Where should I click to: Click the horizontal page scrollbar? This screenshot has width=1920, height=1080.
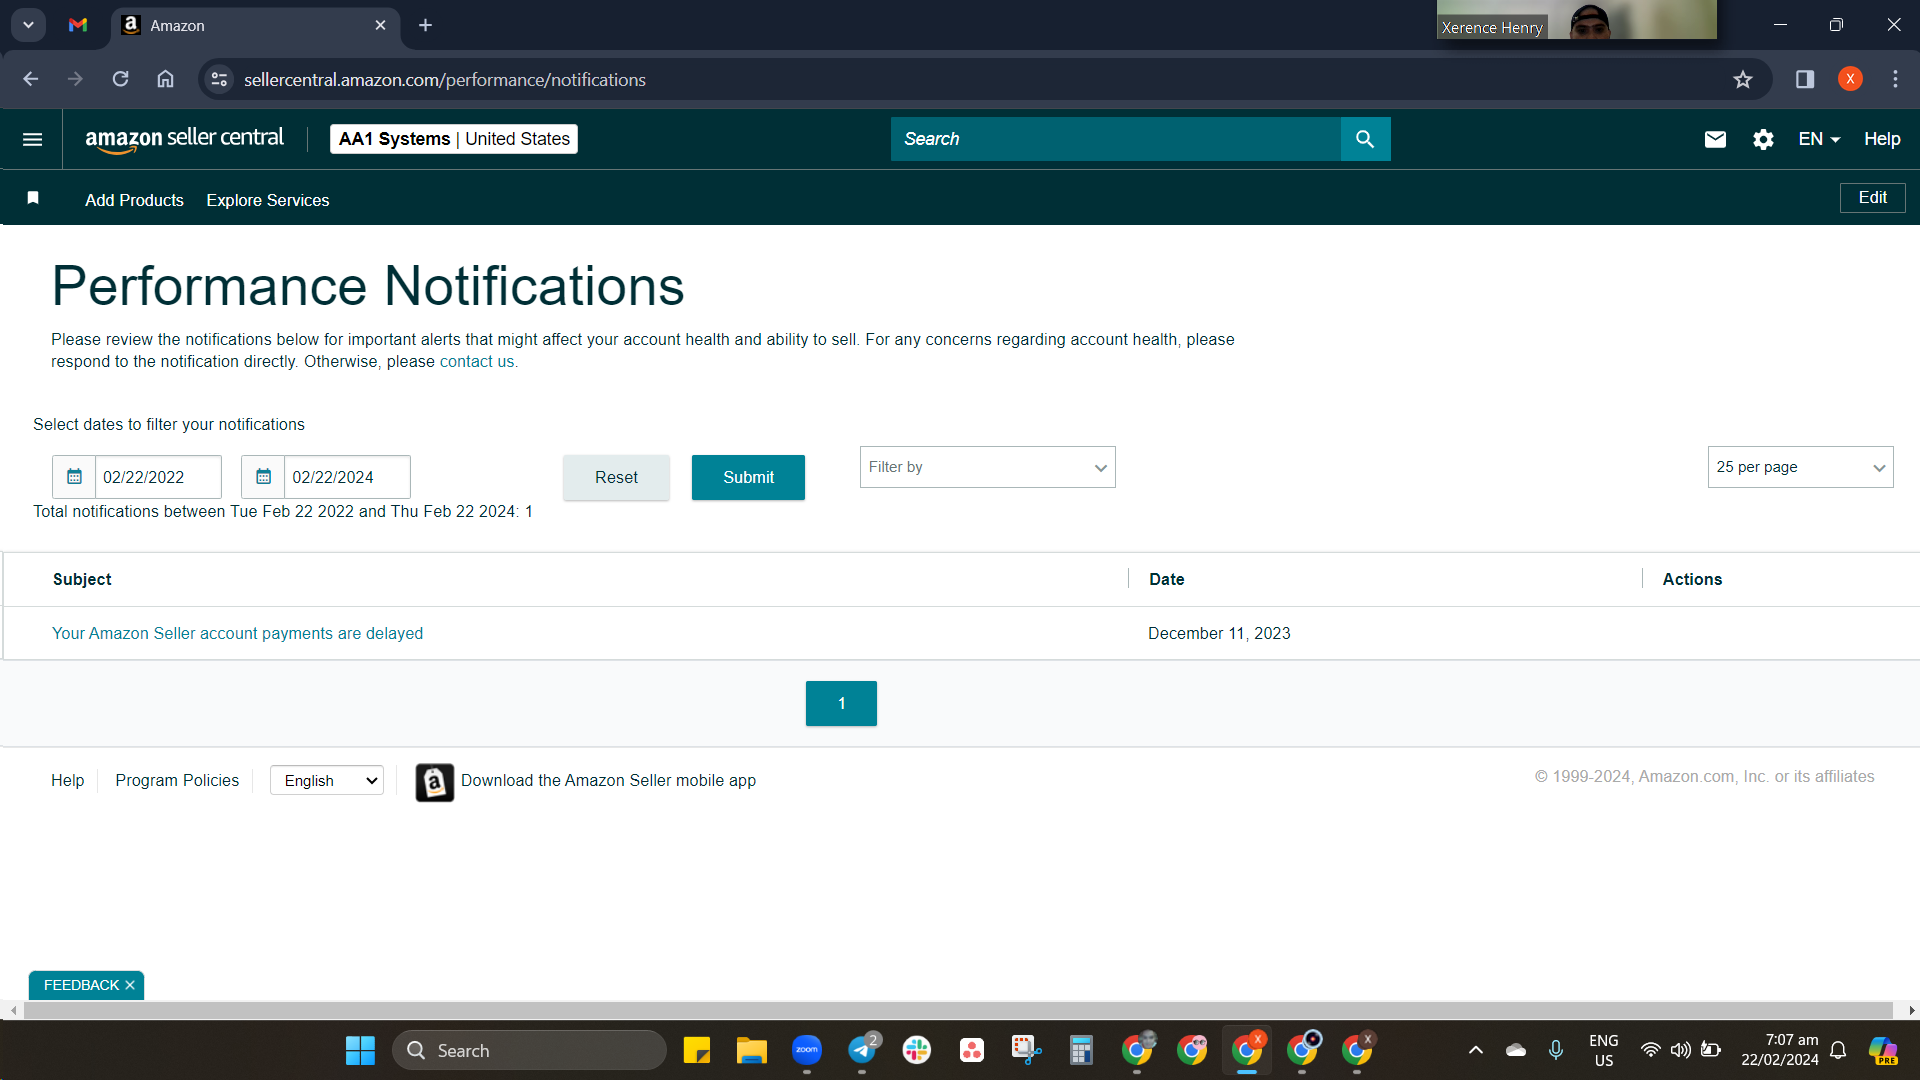958,1011
